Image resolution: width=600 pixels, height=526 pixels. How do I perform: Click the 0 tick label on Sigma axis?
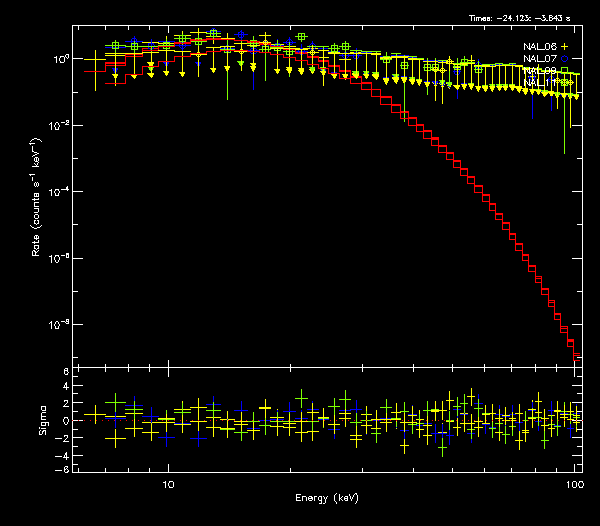[x=66, y=421]
